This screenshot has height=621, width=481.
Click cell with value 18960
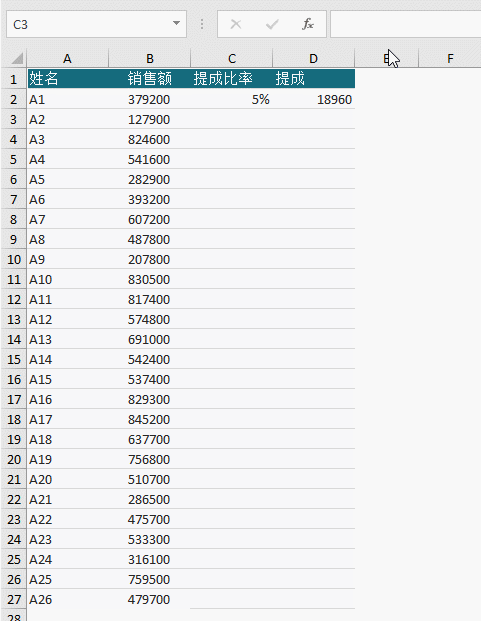pos(314,99)
